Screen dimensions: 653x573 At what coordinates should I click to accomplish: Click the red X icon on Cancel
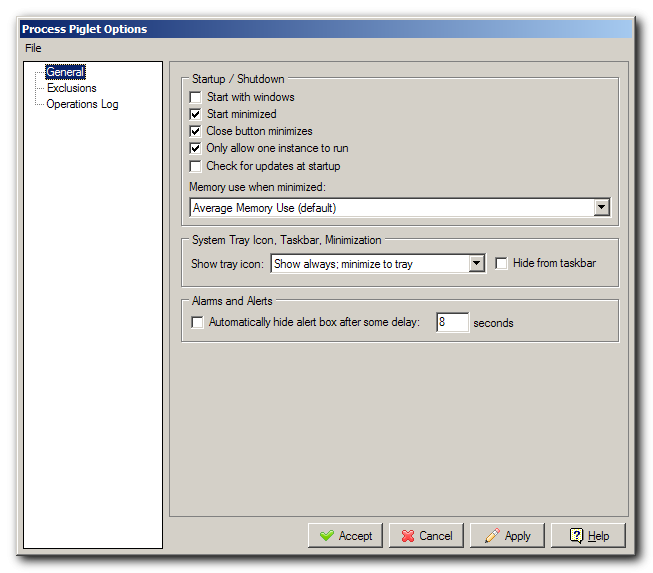tap(408, 536)
